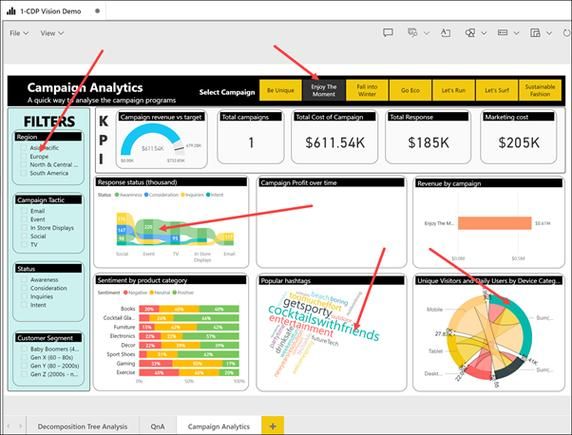Image resolution: width=572 pixels, height=435 pixels.
Task: Click the chat bubbles icon in toolbar
Action: (412, 33)
